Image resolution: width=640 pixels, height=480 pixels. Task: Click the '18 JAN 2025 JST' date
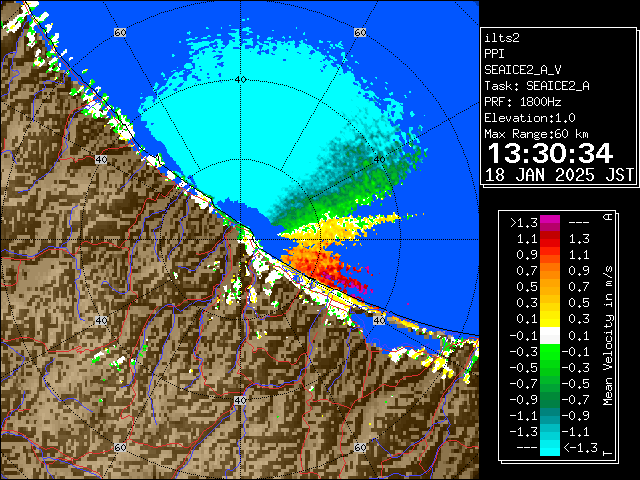[559, 175]
